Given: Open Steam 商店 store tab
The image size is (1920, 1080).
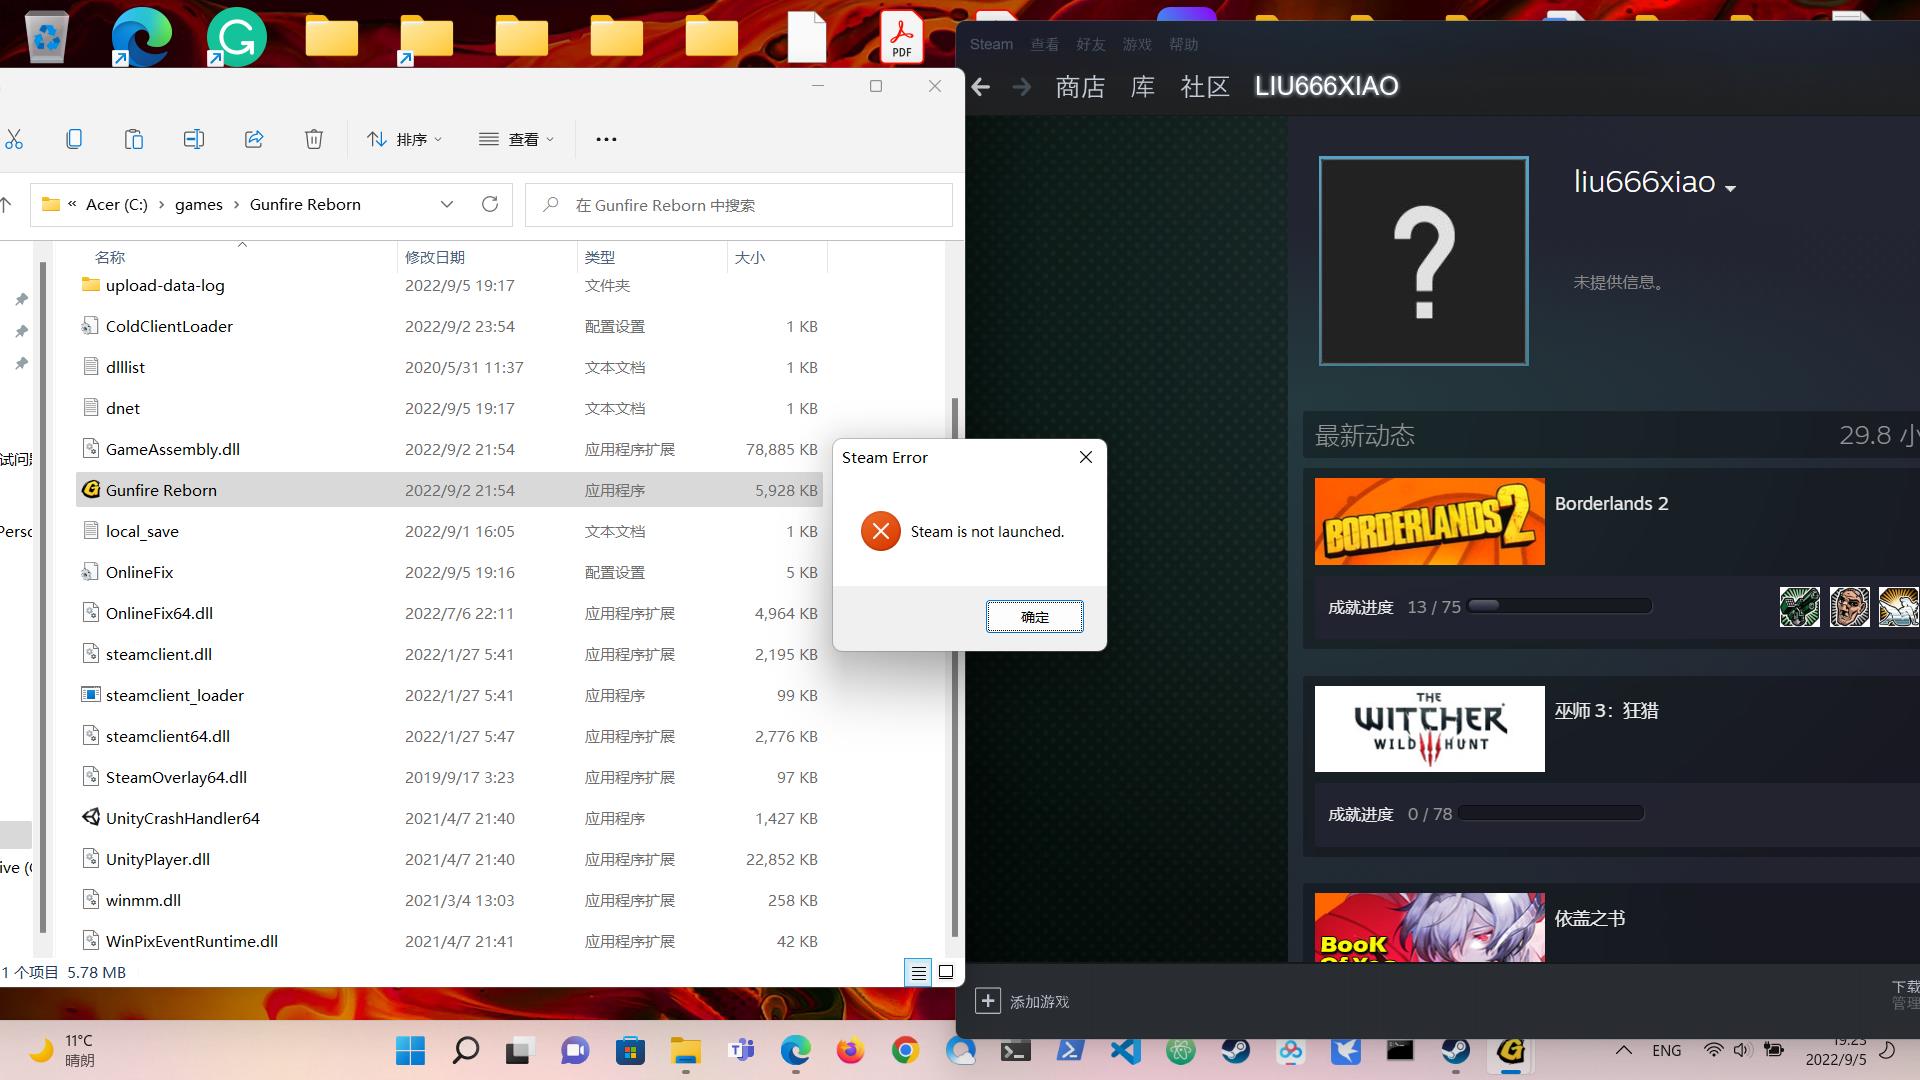Looking at the screenshot, I should point(1080,87).
